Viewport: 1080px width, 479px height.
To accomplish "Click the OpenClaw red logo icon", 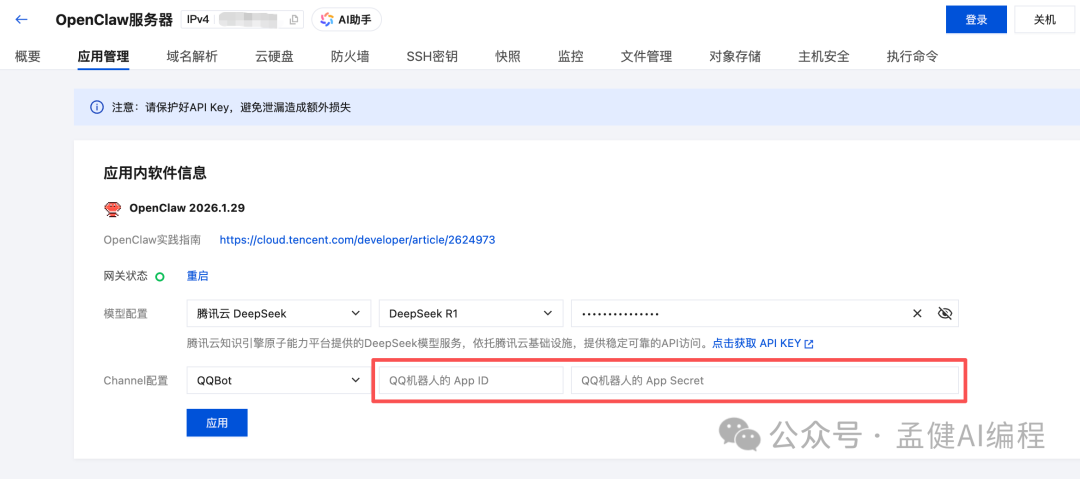I will pyautogui.click(x=113, y=209).
